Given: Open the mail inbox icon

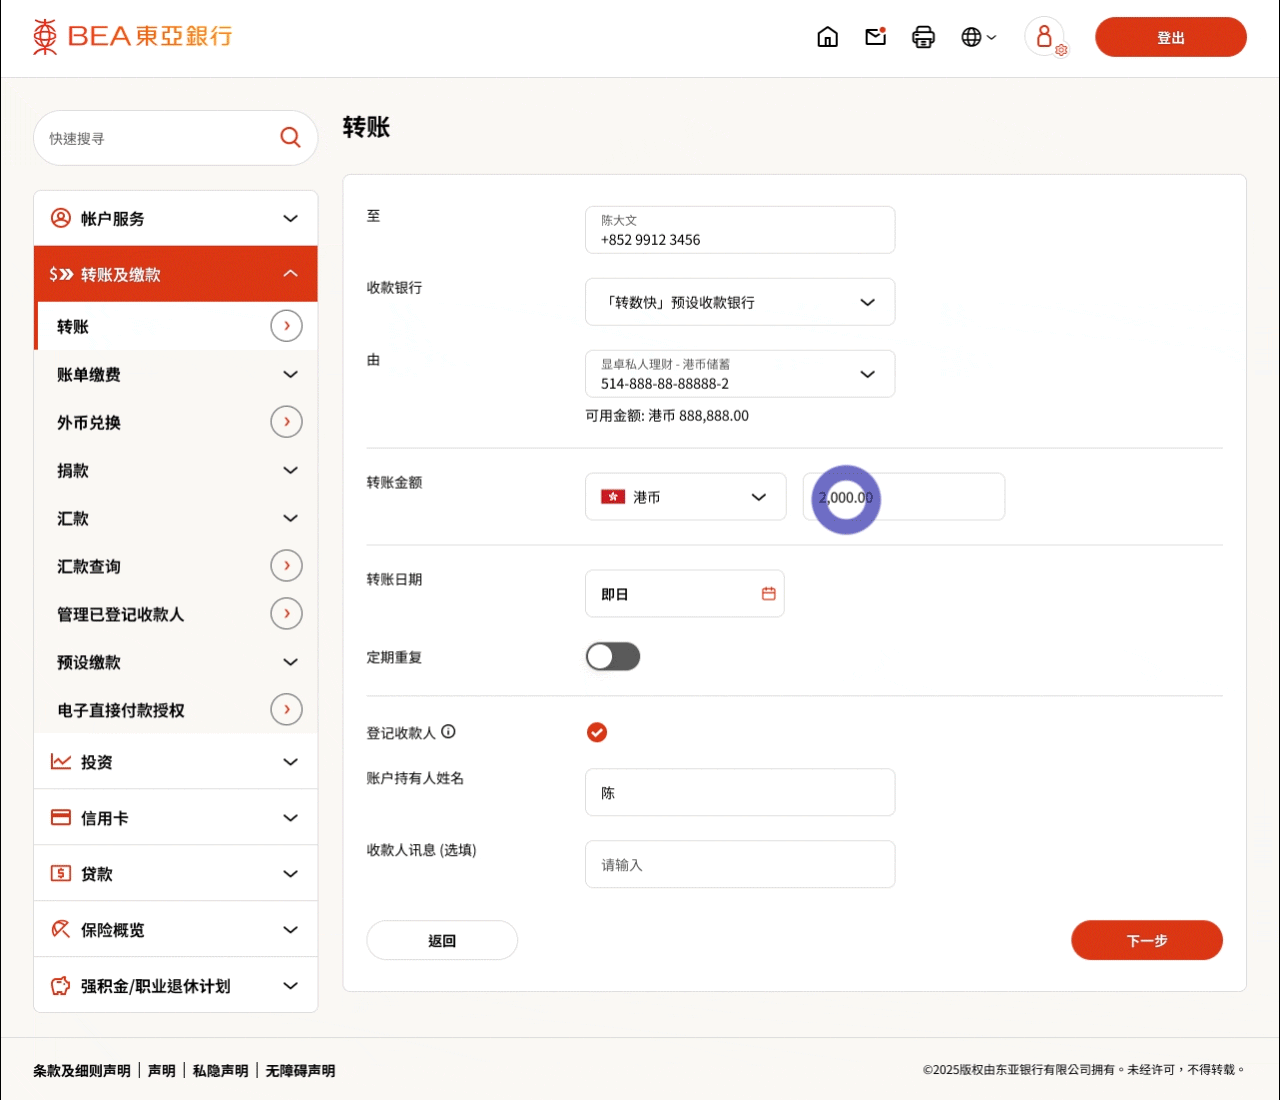Looking at the screenshot, I should click(875, 37).
